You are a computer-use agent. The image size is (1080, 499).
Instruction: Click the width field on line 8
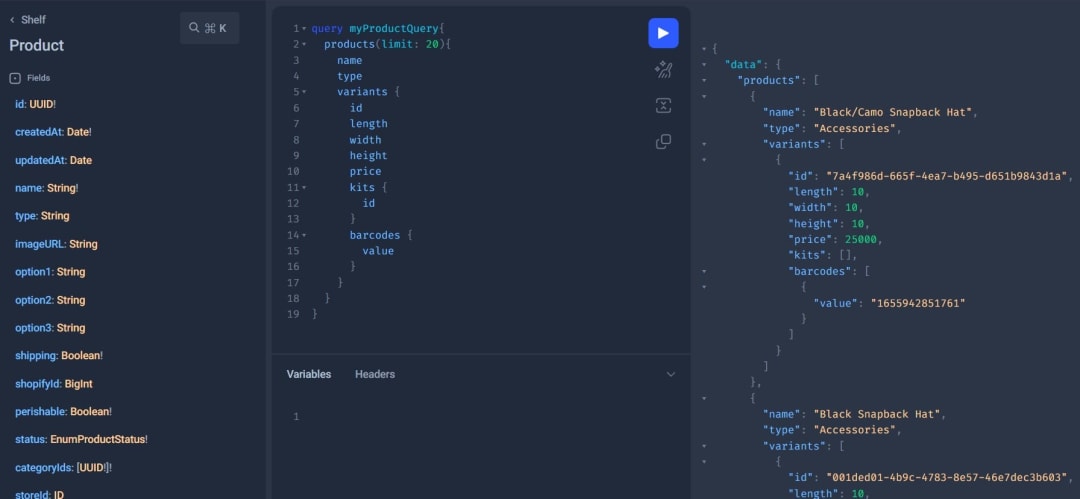(x=365, y=140)
